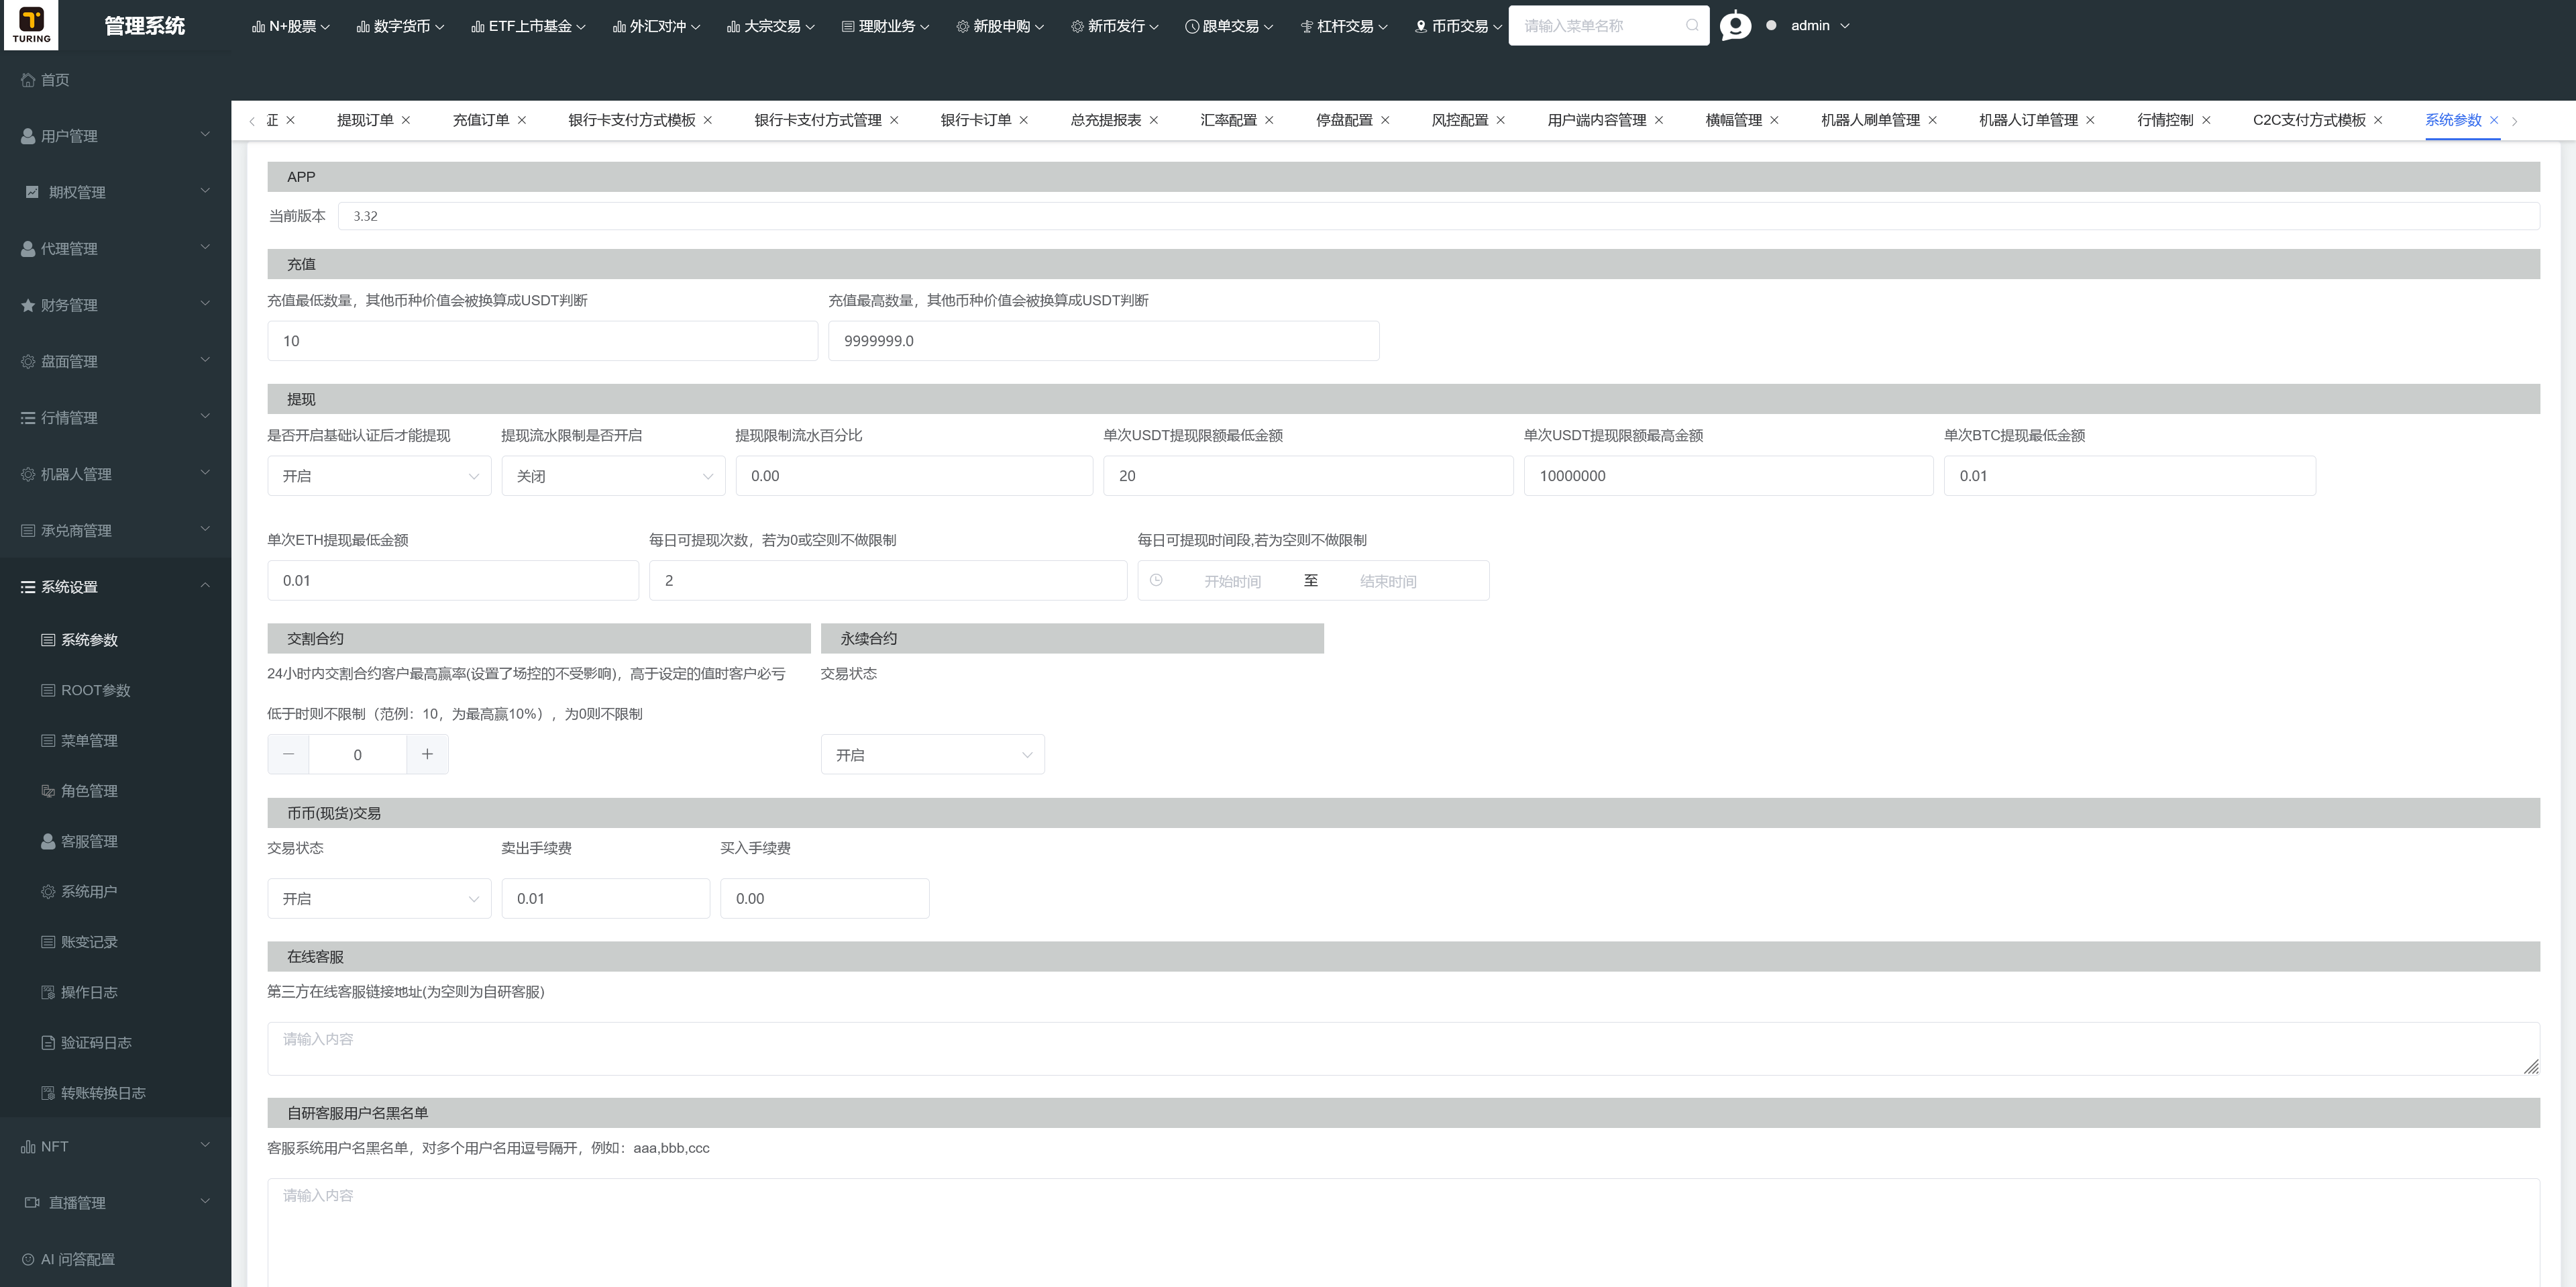Expand the 盘面管理 sidebar menu
This screenshot has width=2576, height=1287.
pos(115,361)
